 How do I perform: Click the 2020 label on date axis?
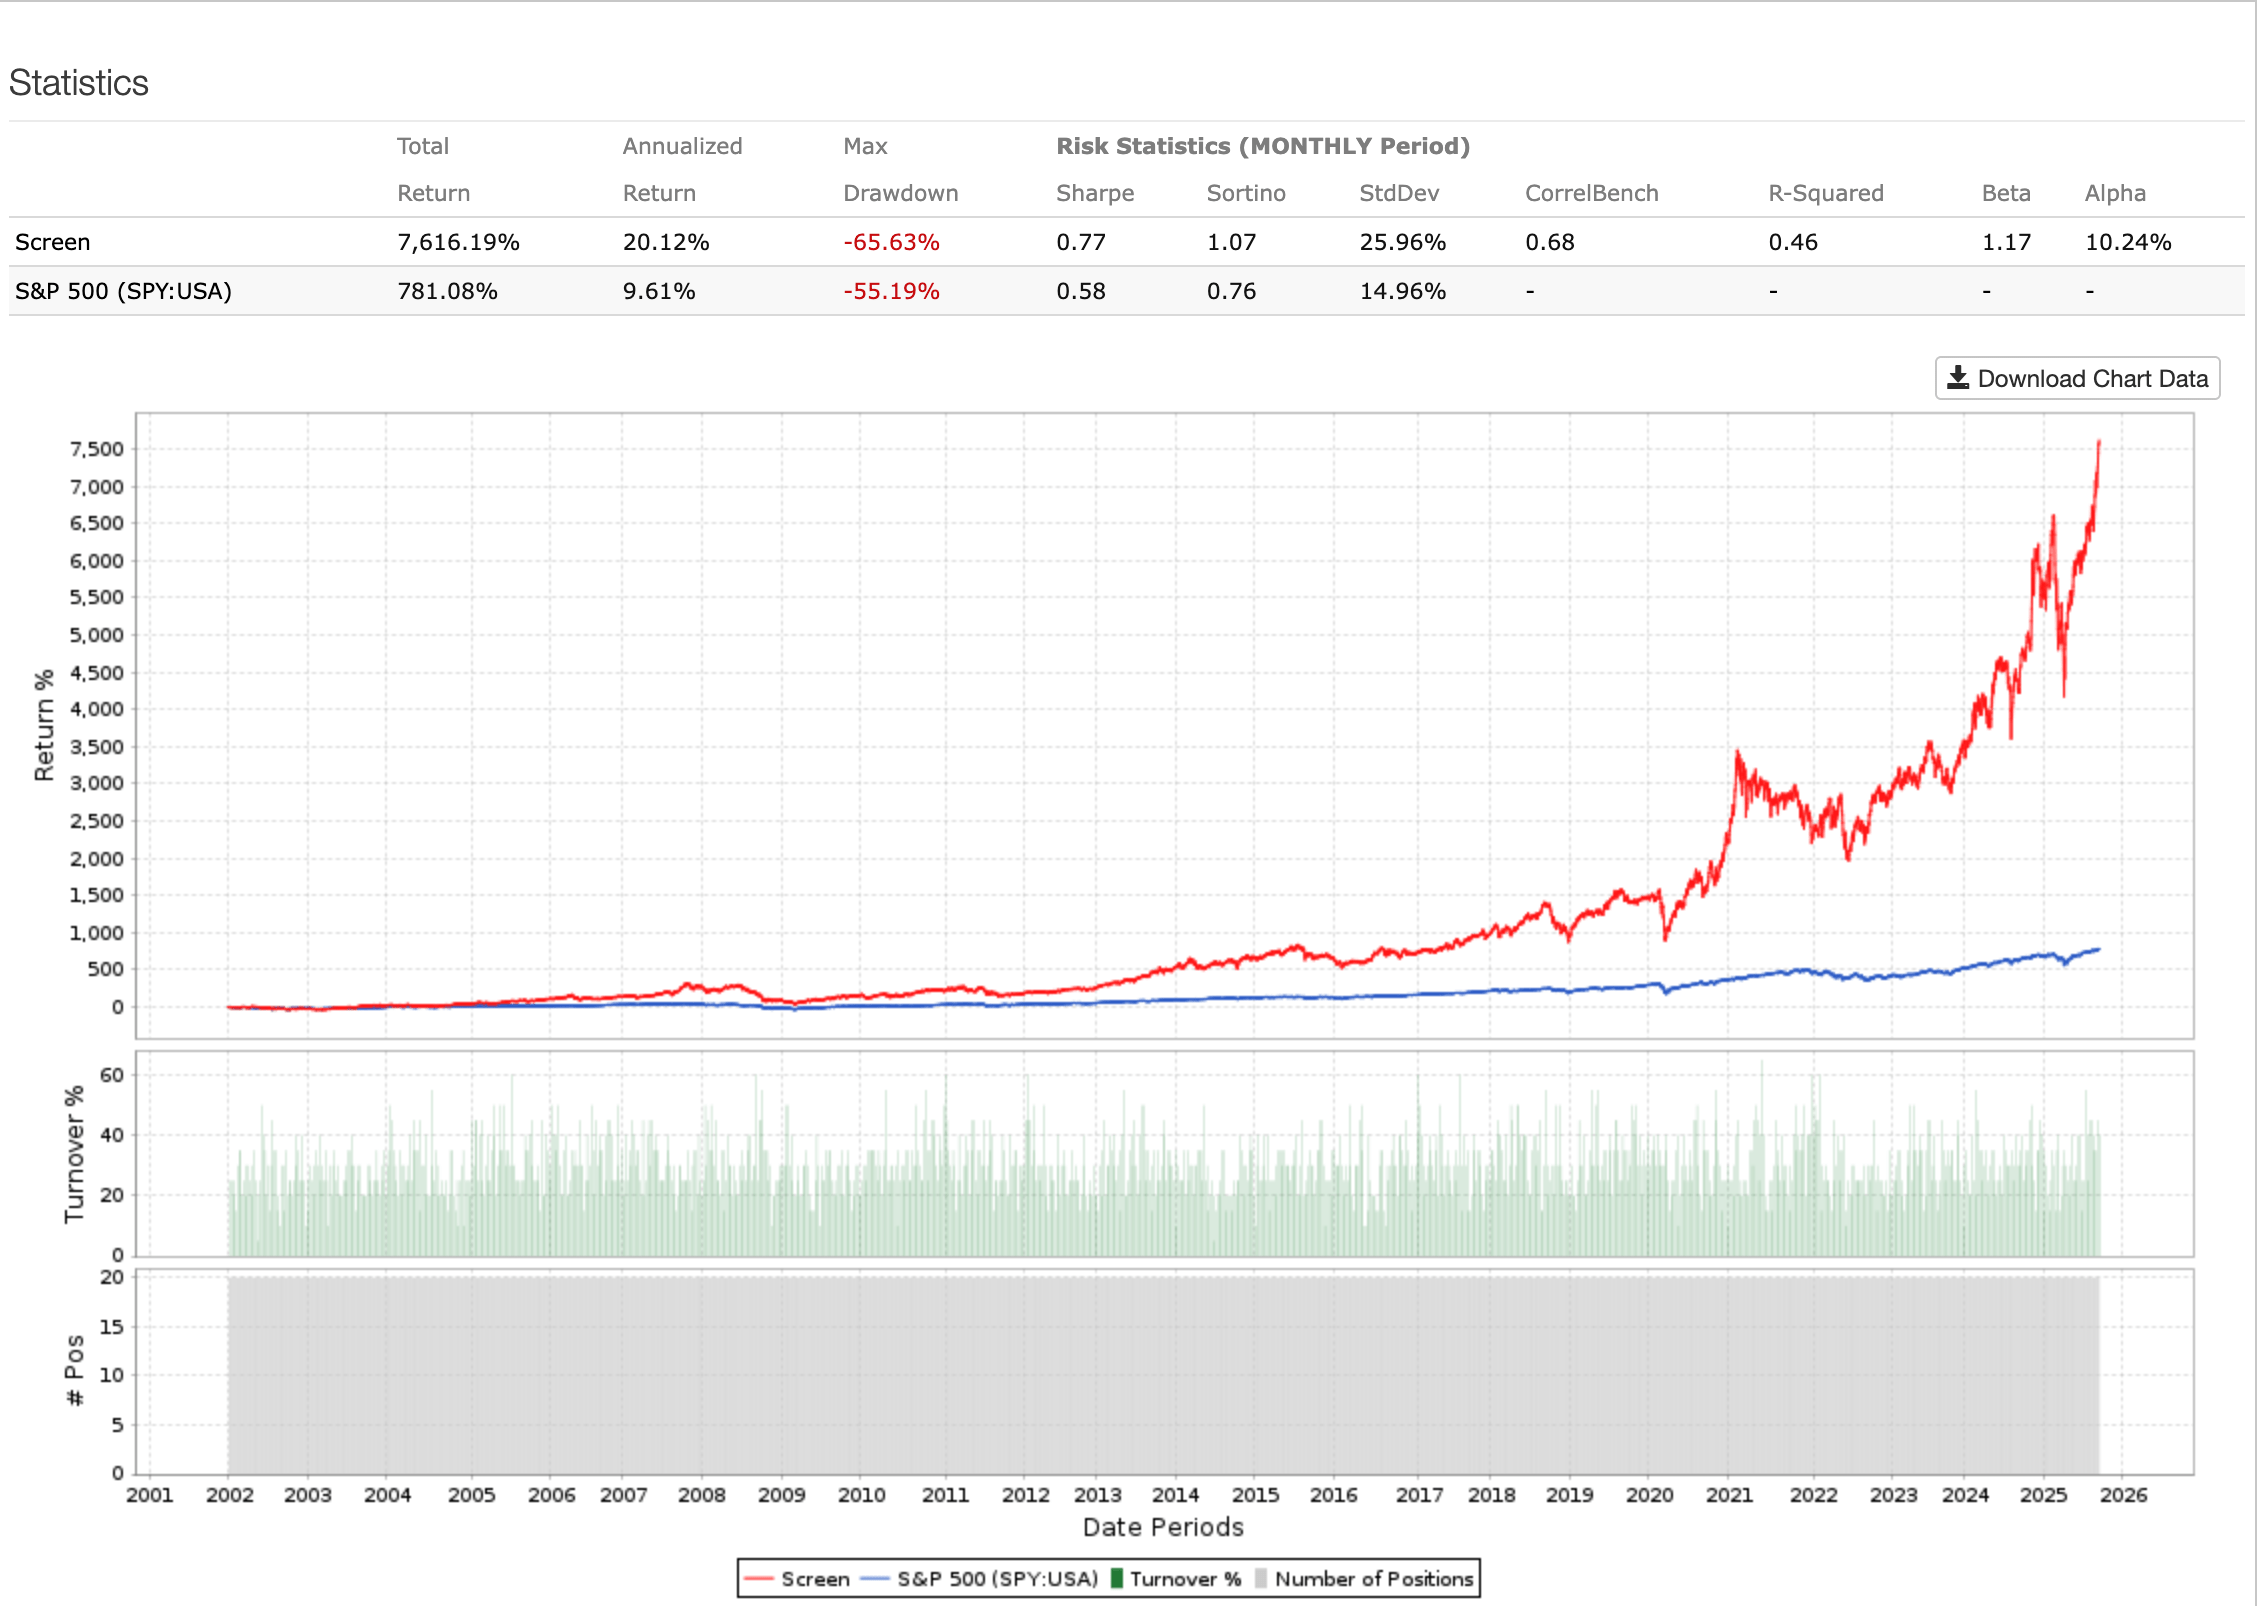1649,1495
